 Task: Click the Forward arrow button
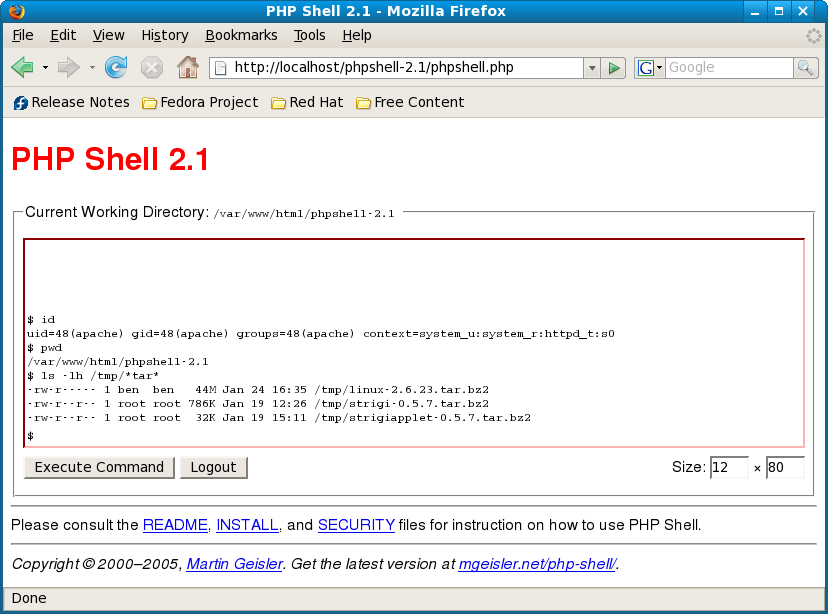(x=69, y=68)
